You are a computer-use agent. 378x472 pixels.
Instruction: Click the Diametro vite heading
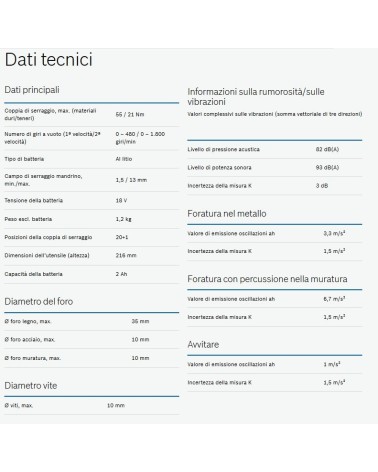31,386
